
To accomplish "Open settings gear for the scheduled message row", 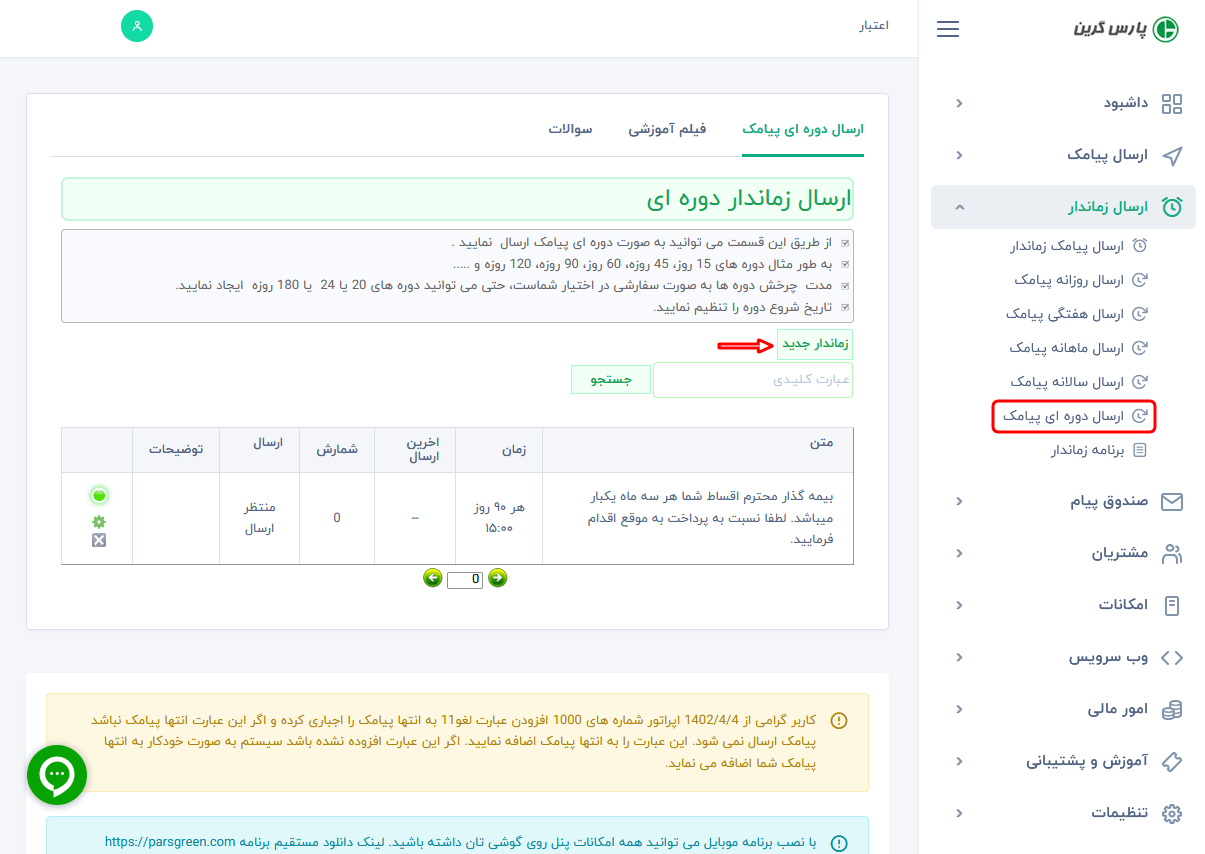I will pyautogui.click(x=98, y=521).
